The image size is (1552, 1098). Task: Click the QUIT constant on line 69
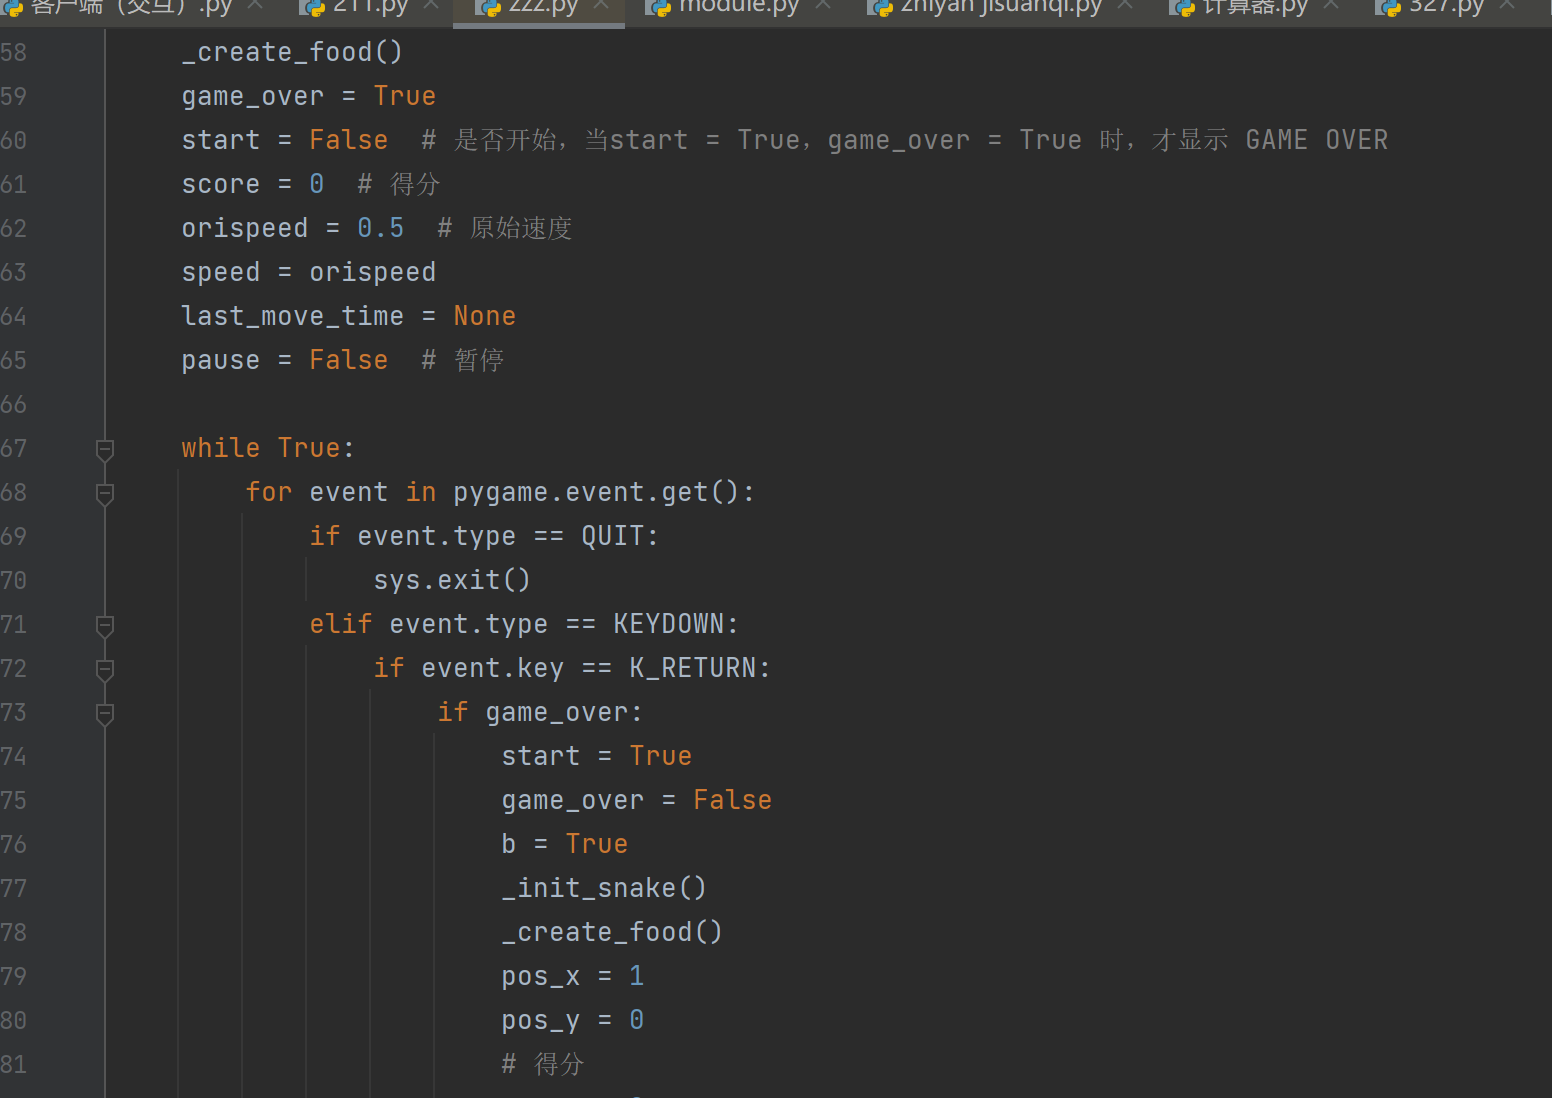click(x=612, y=536)
